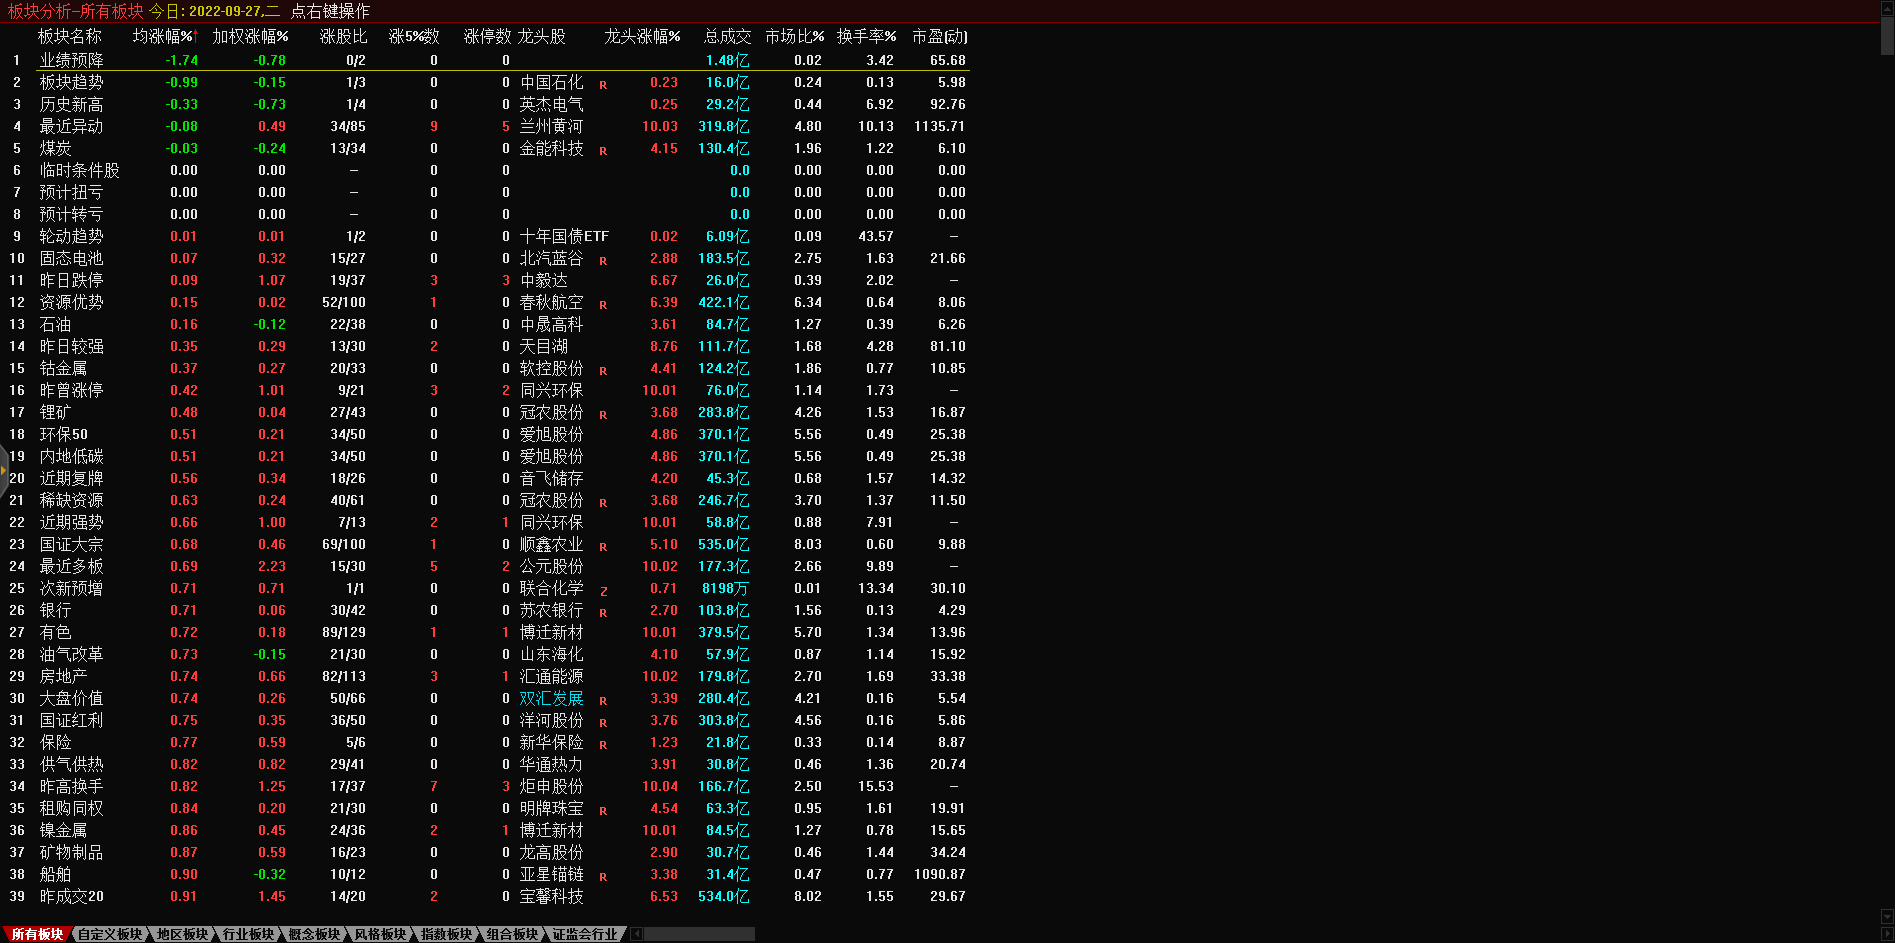The width and height of the screenshot is (1895, 943).
Task: Click the Z marker beside 联合化学
Action: pos(603,591)
